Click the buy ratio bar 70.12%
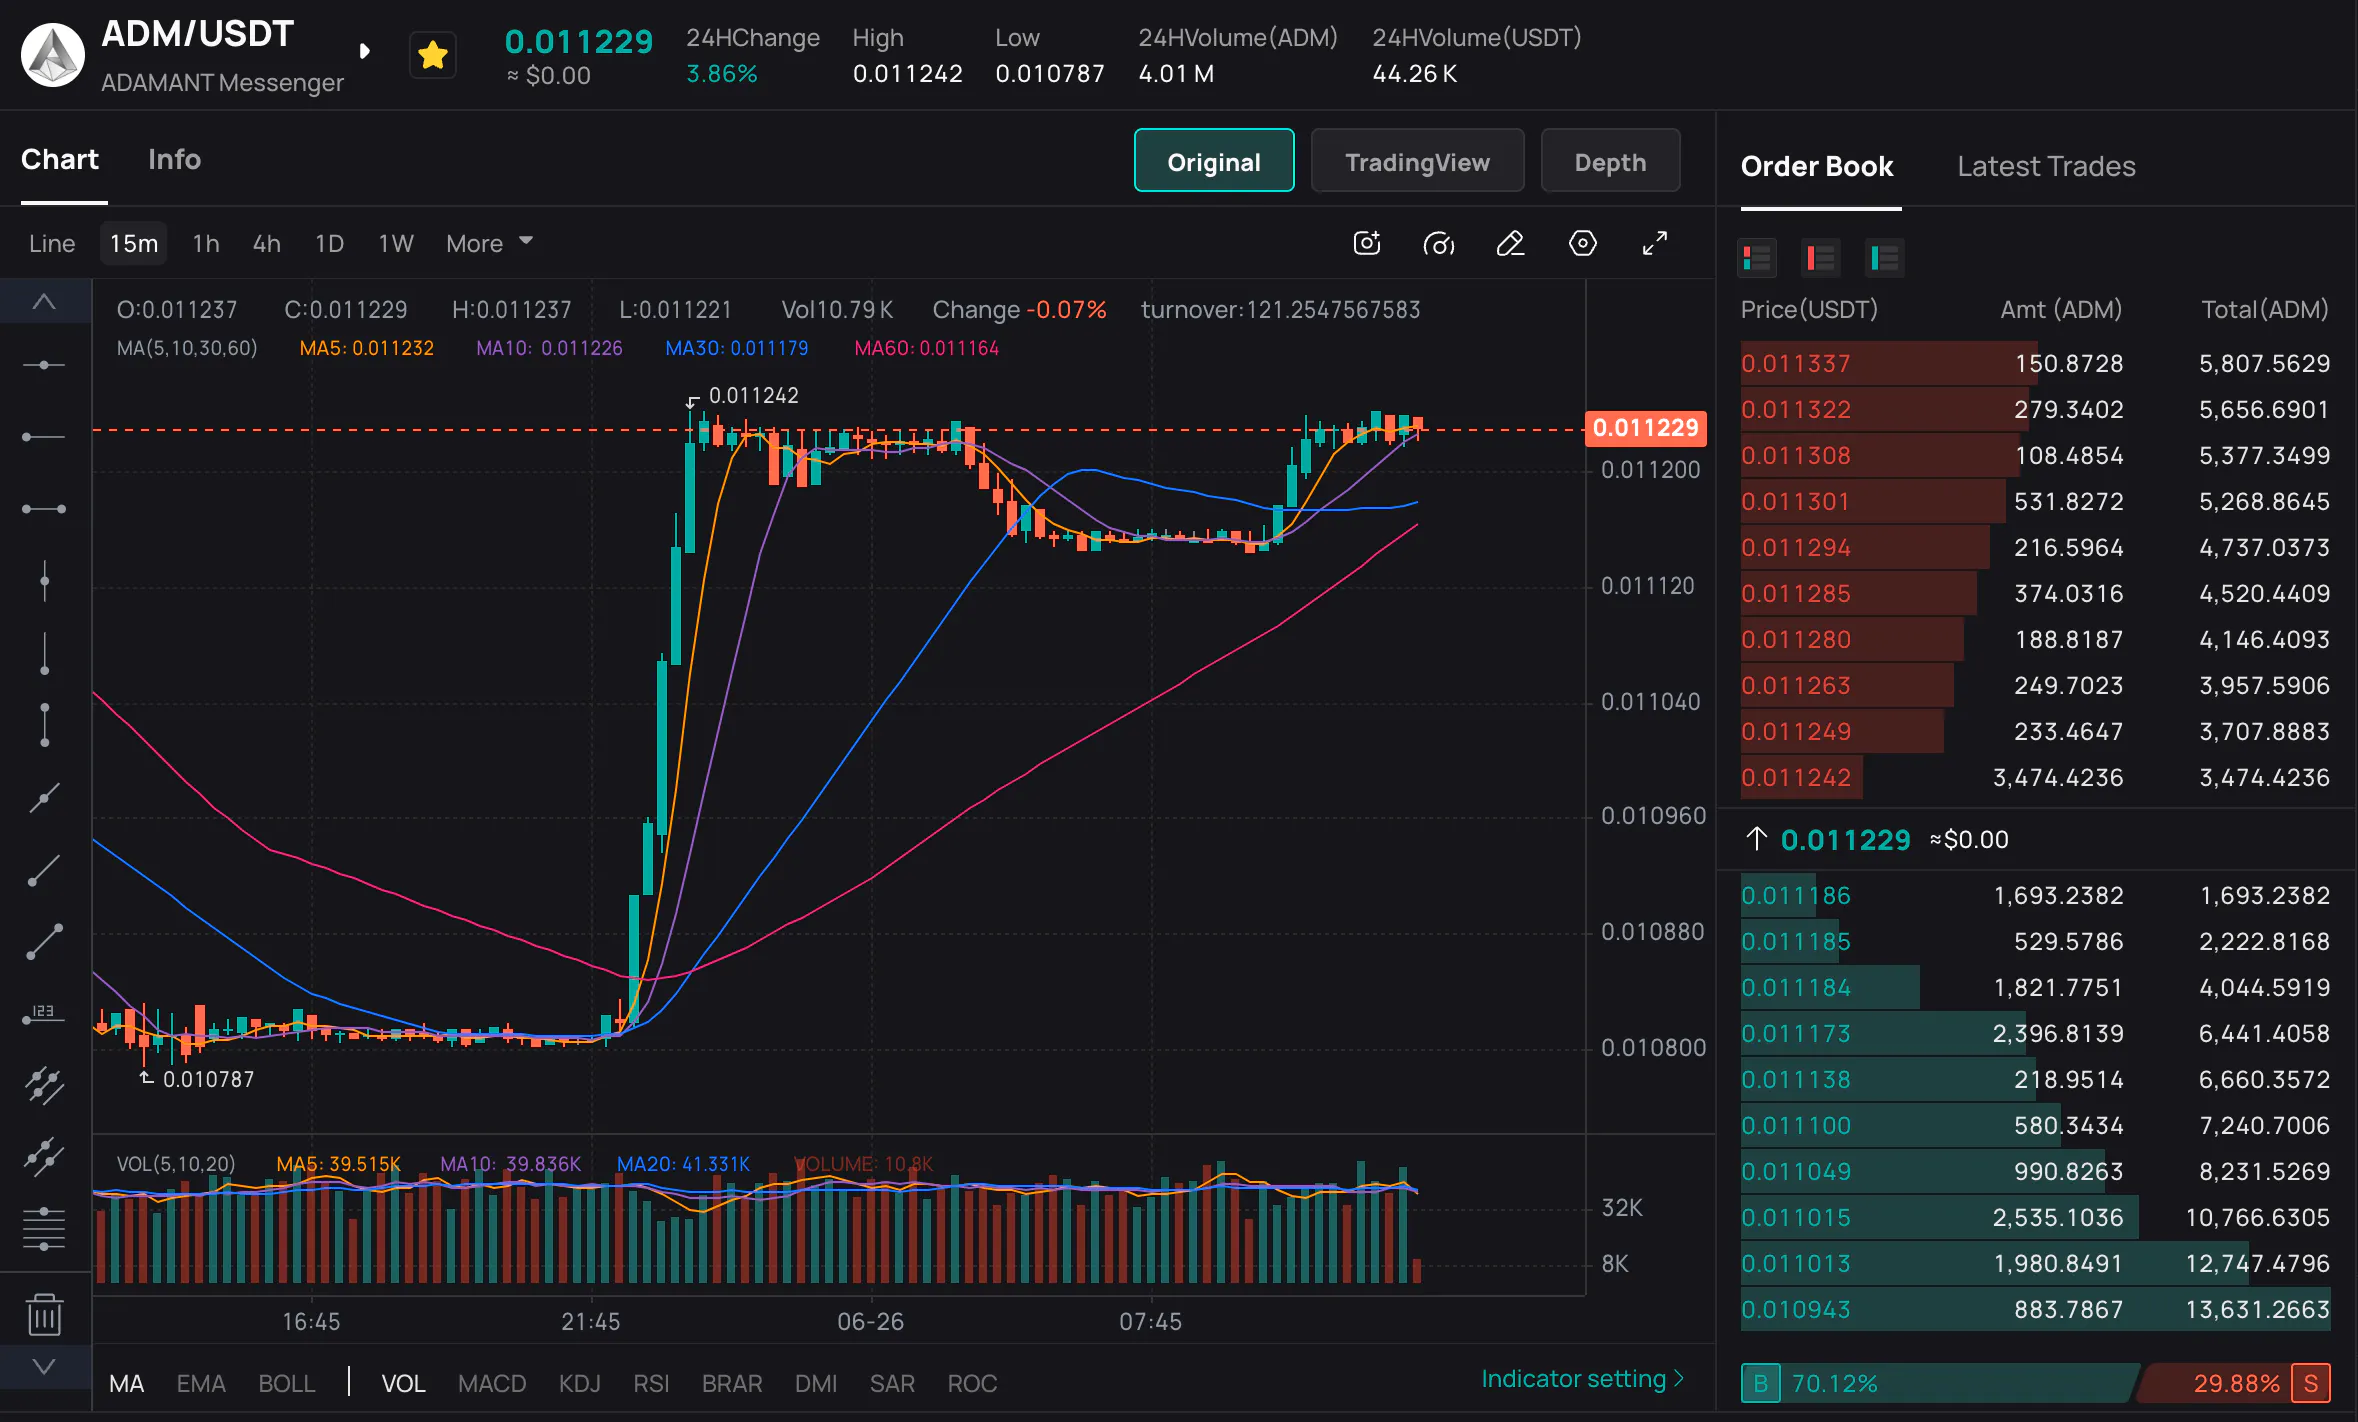Viewport: 2358px width, 1422px height. pos(1938,1383)
